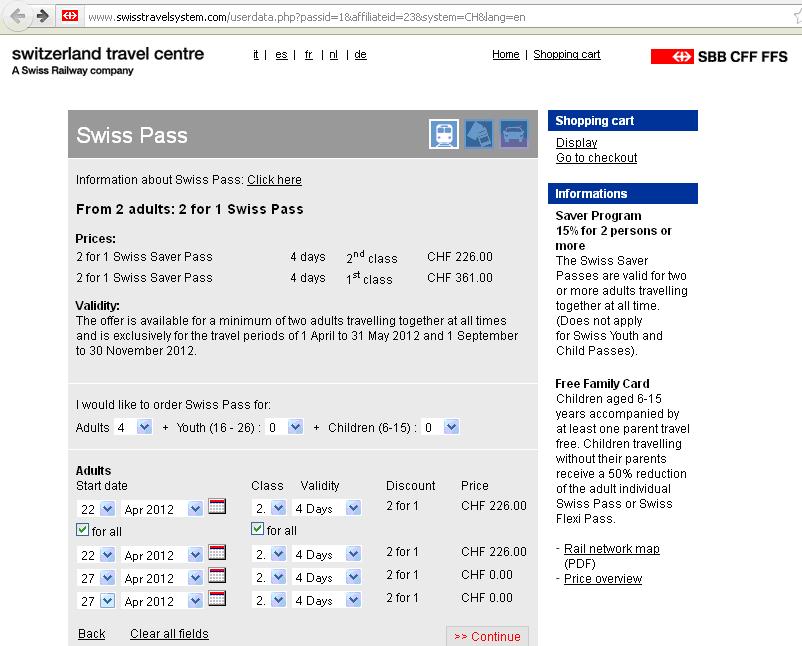Click the 'switzerland travel centre' site title
The height and width of the screenshot is (646, 802).
pyautogui.click(x=108, y=53)
